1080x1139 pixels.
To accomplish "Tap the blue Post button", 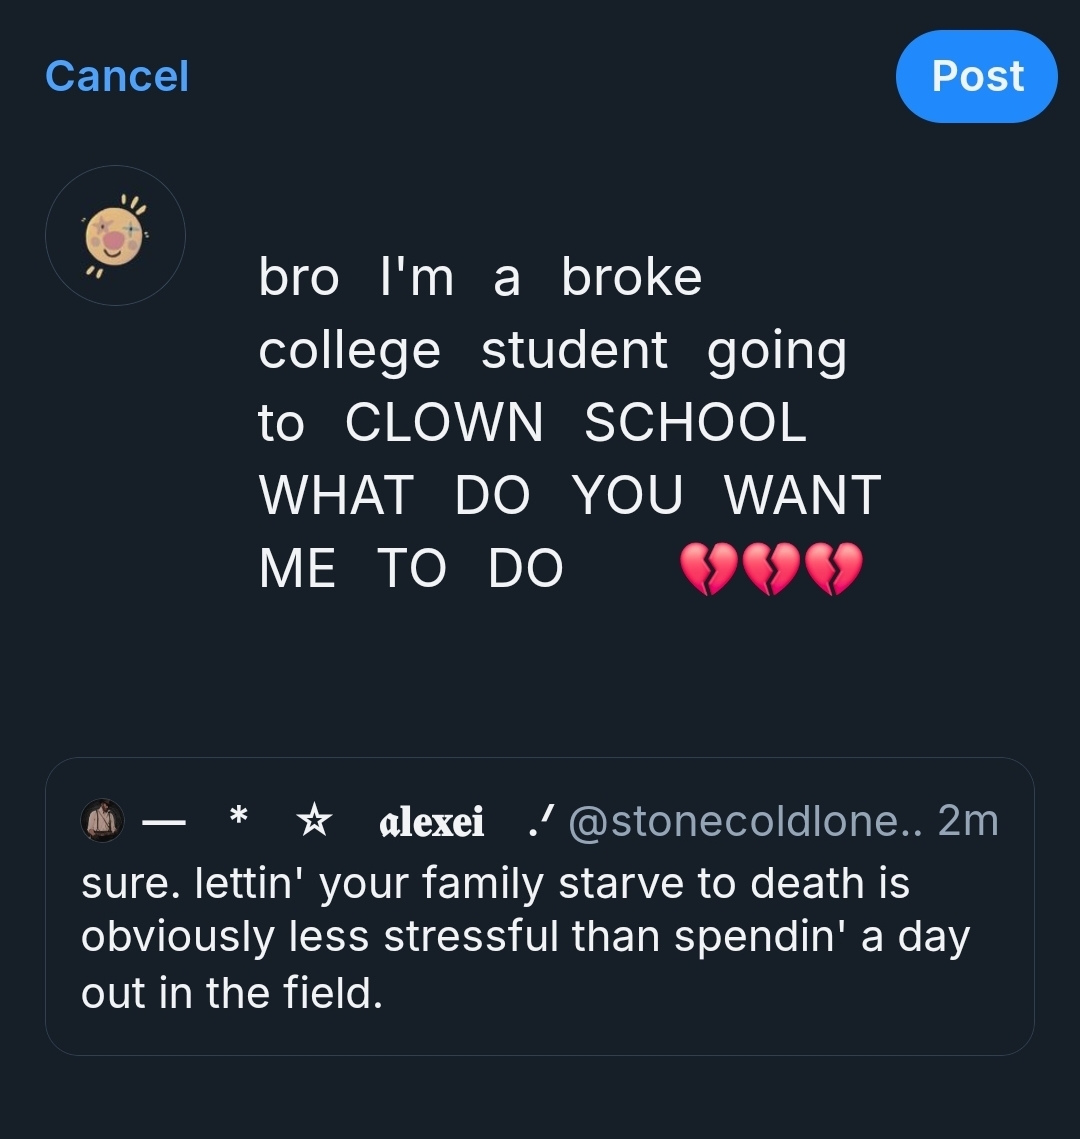I will 976,76.
